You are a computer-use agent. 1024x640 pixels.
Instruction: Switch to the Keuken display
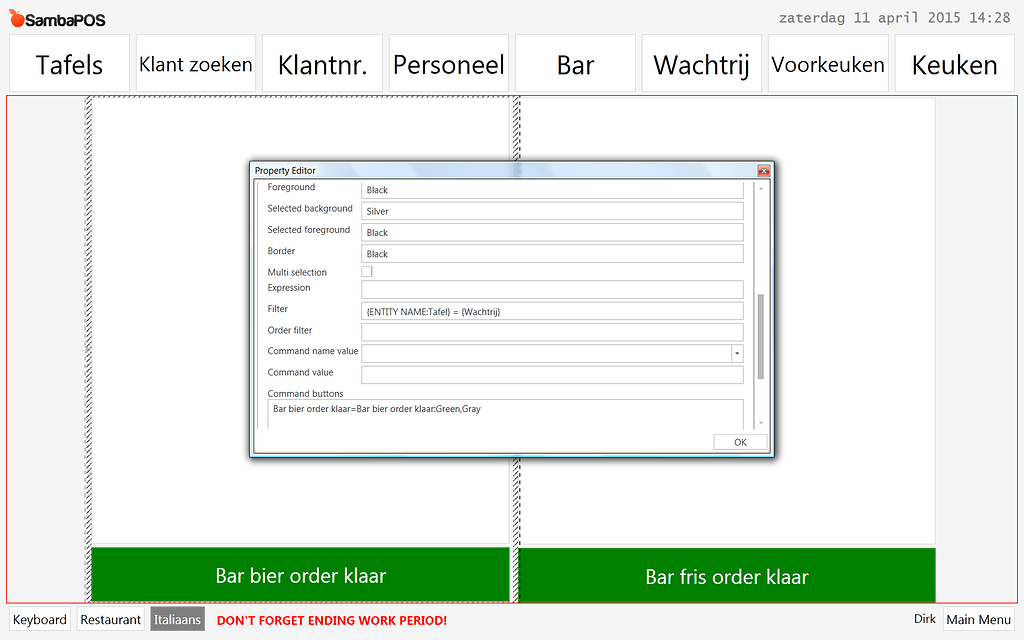[x=954, y=63]
